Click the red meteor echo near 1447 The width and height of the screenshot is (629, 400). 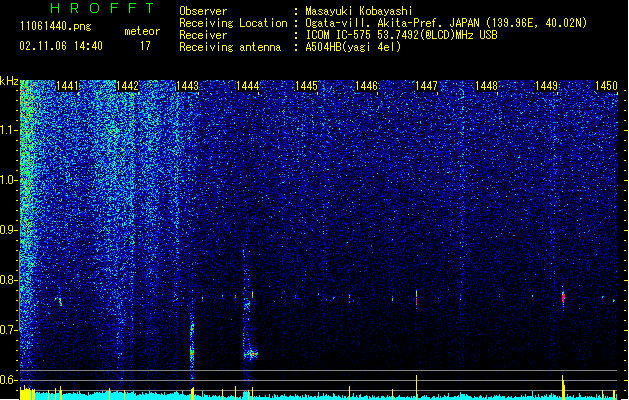416,299
